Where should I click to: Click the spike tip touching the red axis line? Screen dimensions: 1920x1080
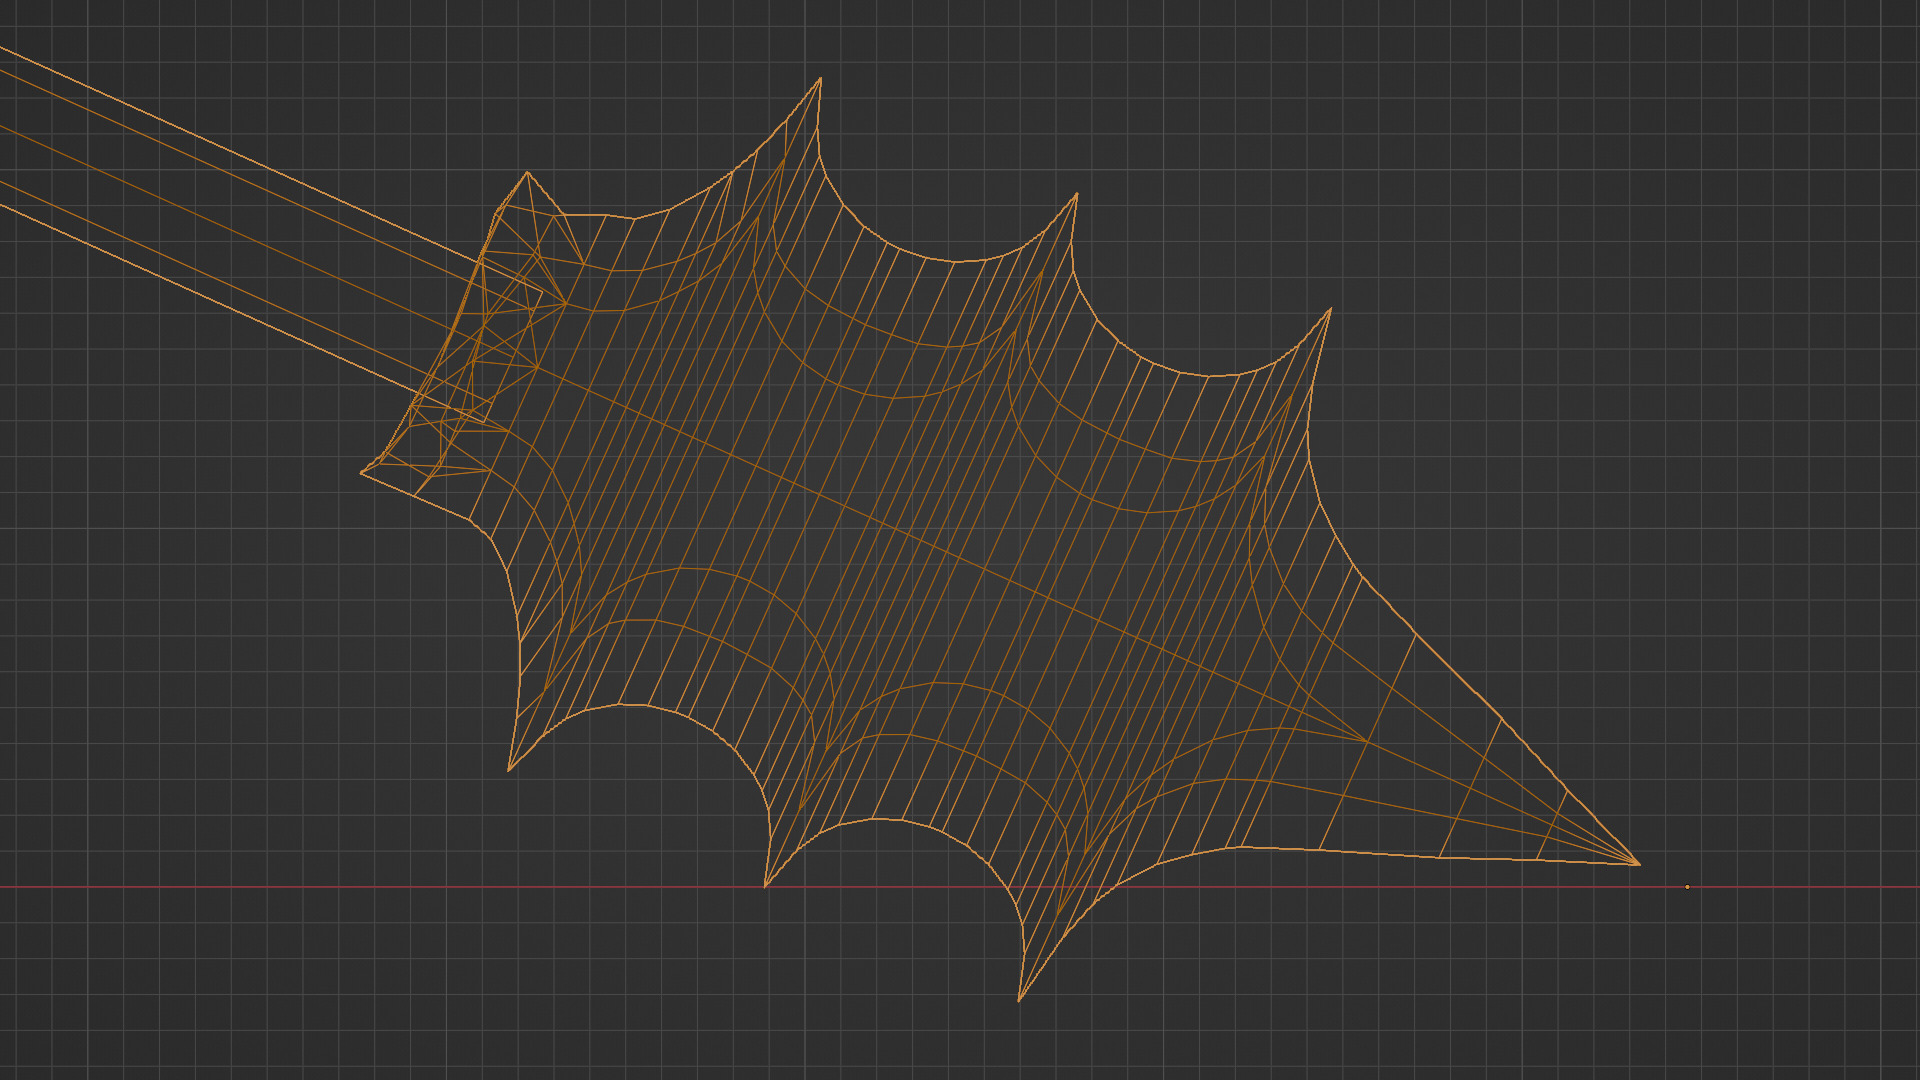tap(766, 885)
